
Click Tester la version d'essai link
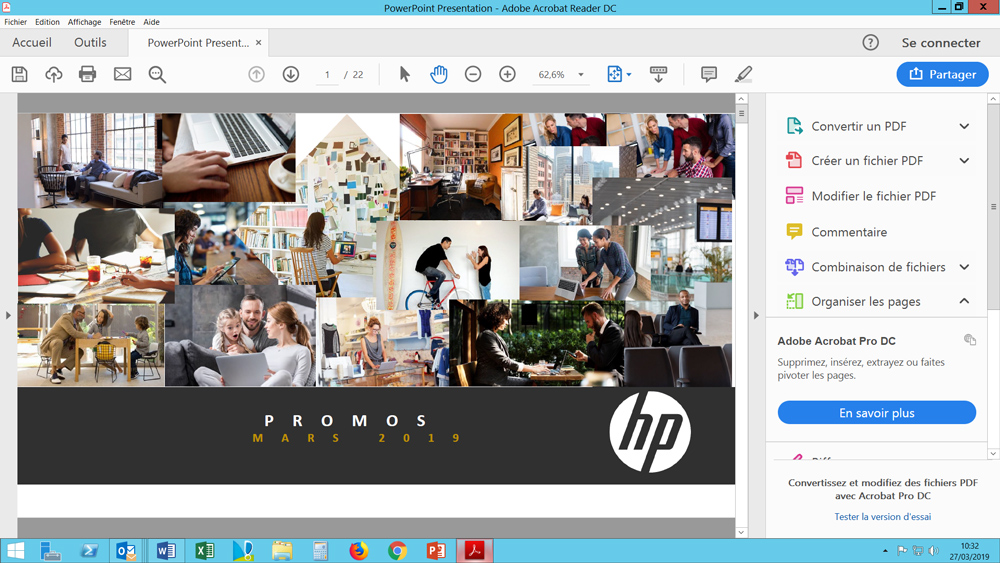pyautogui.click(x=882, y=517)
